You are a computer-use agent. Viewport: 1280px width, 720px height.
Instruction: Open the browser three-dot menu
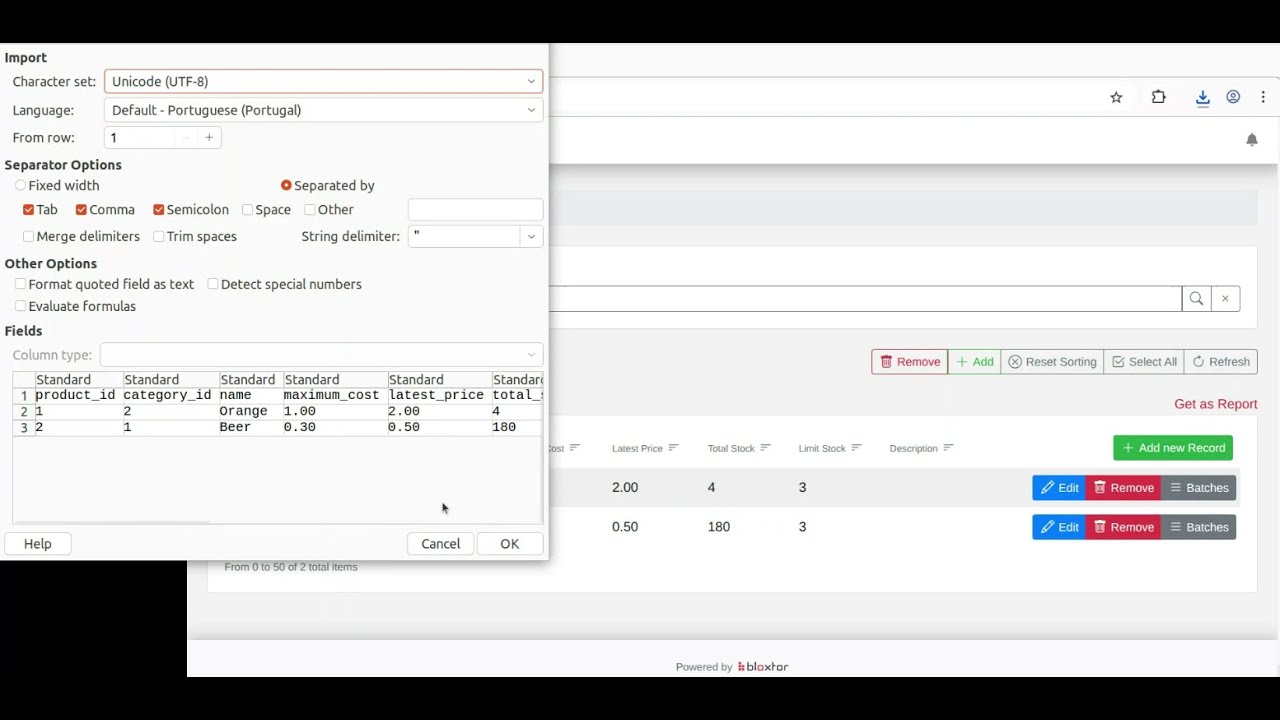click(1264, 97)
